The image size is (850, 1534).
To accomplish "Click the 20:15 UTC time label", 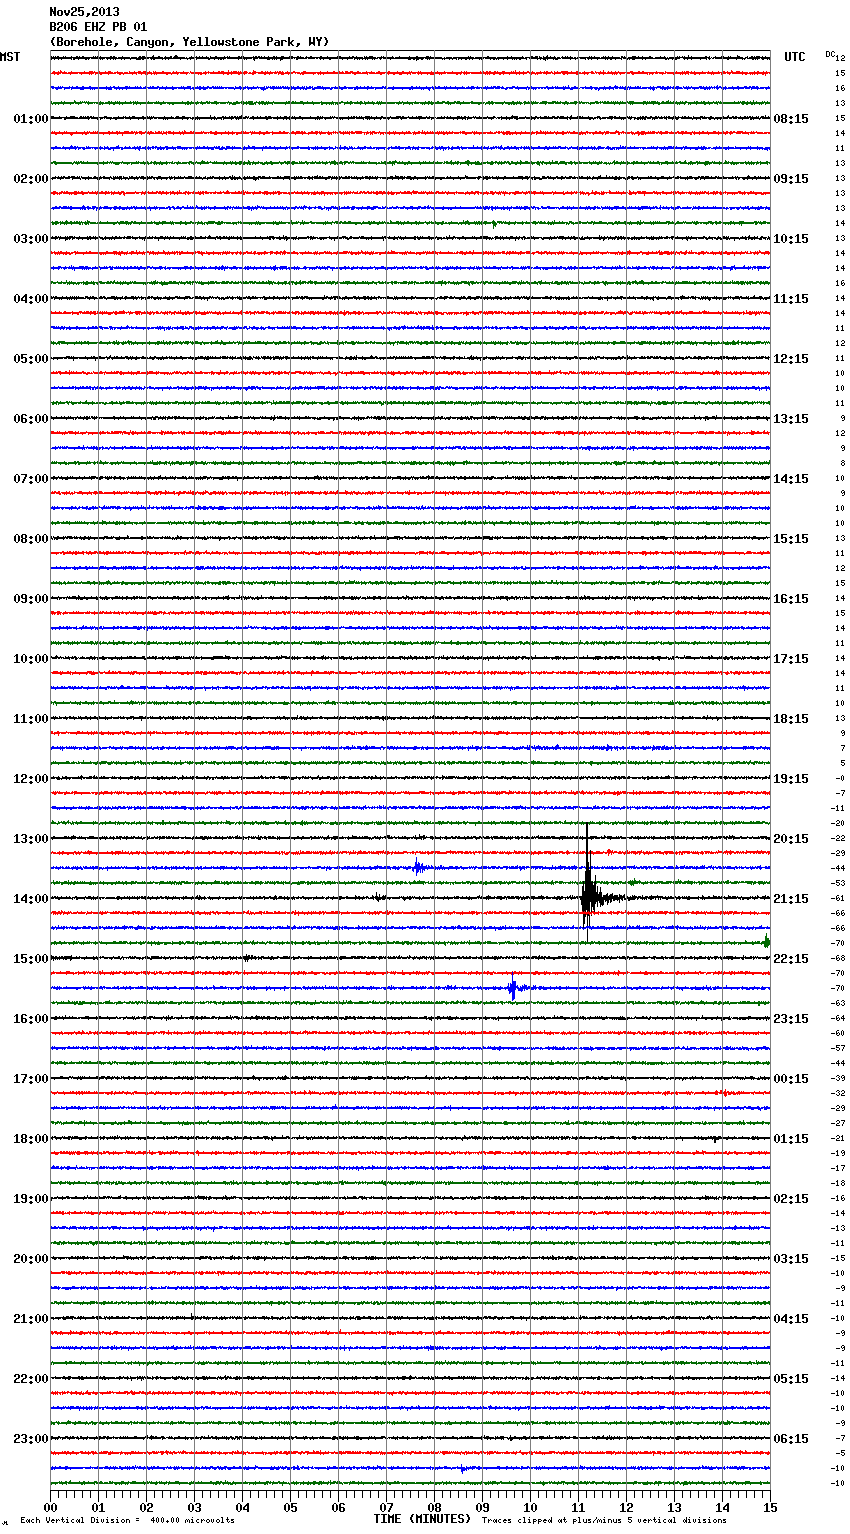I will [791, 839].
